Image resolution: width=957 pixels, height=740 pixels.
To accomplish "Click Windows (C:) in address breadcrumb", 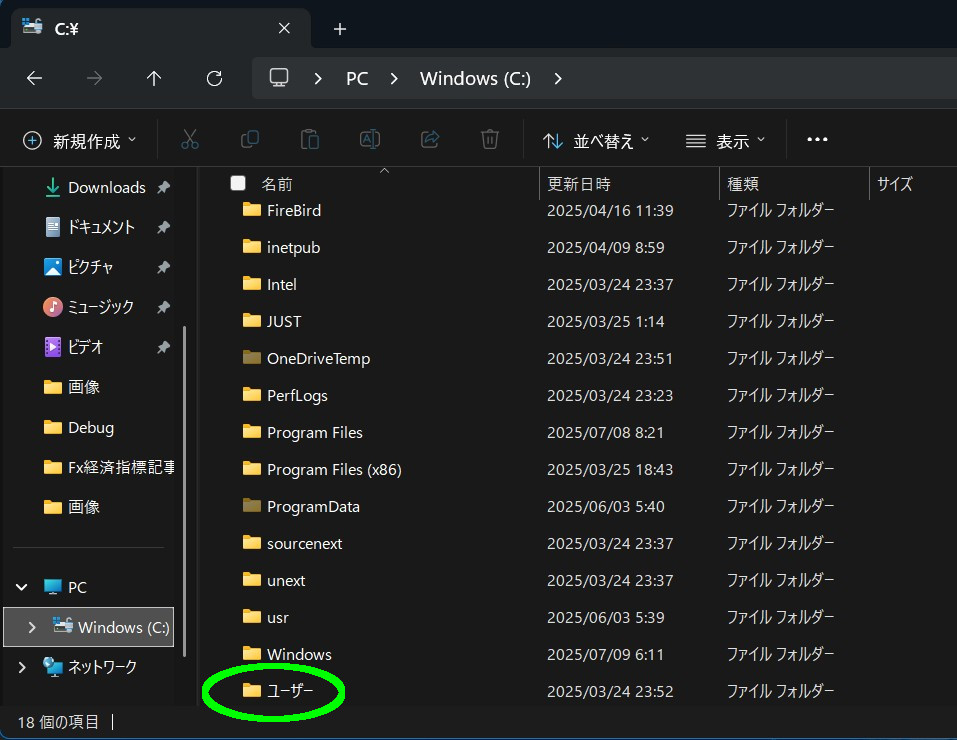I will [475, 78].
